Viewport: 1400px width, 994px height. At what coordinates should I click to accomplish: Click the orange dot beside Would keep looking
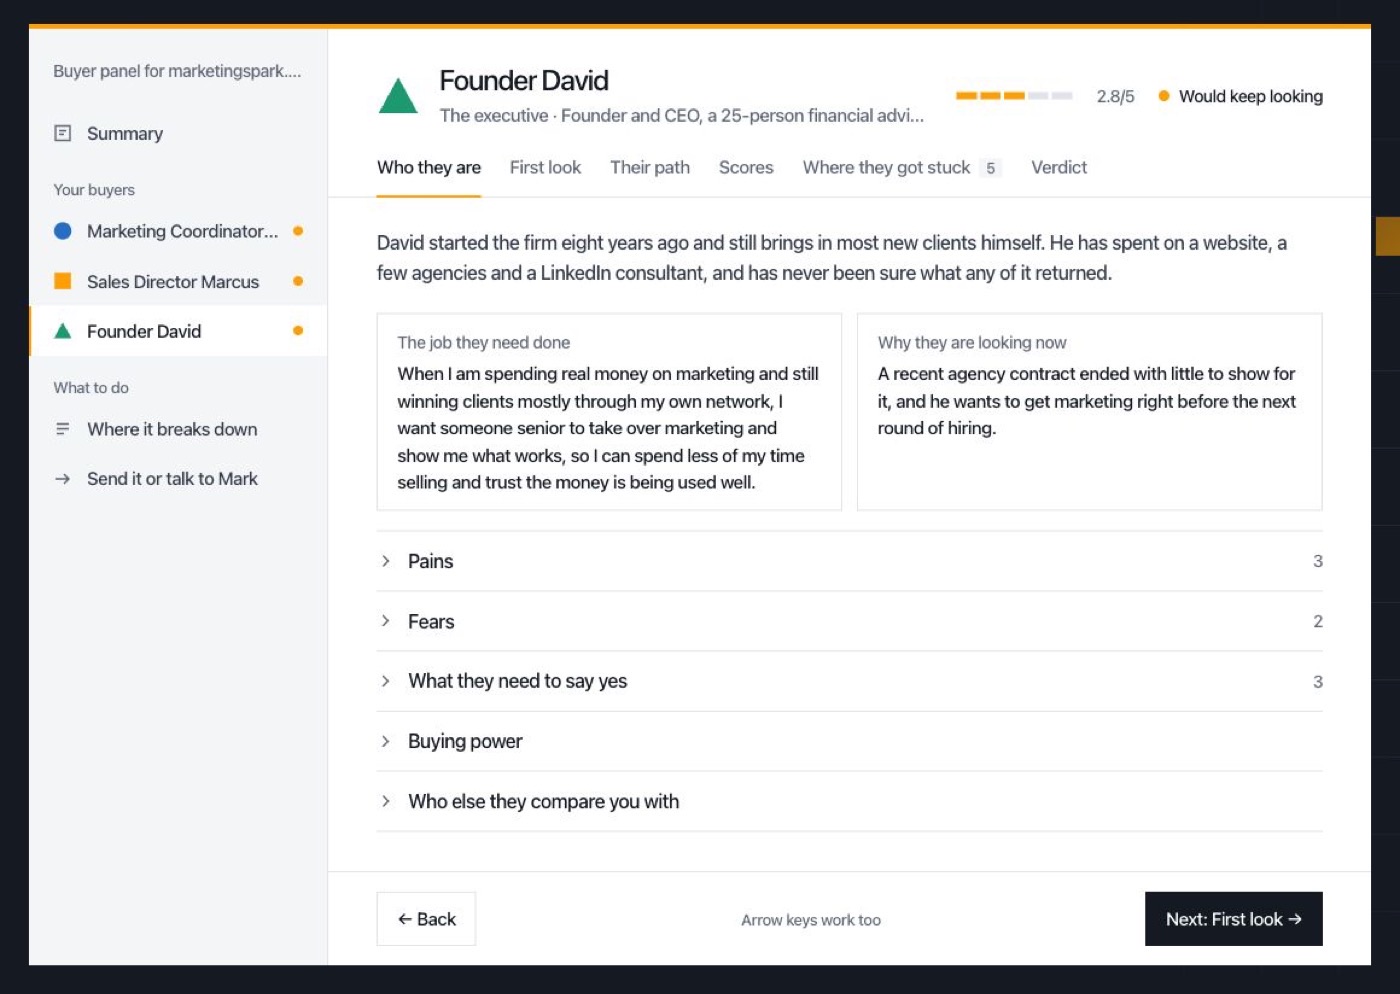(x=1164, y=96)
